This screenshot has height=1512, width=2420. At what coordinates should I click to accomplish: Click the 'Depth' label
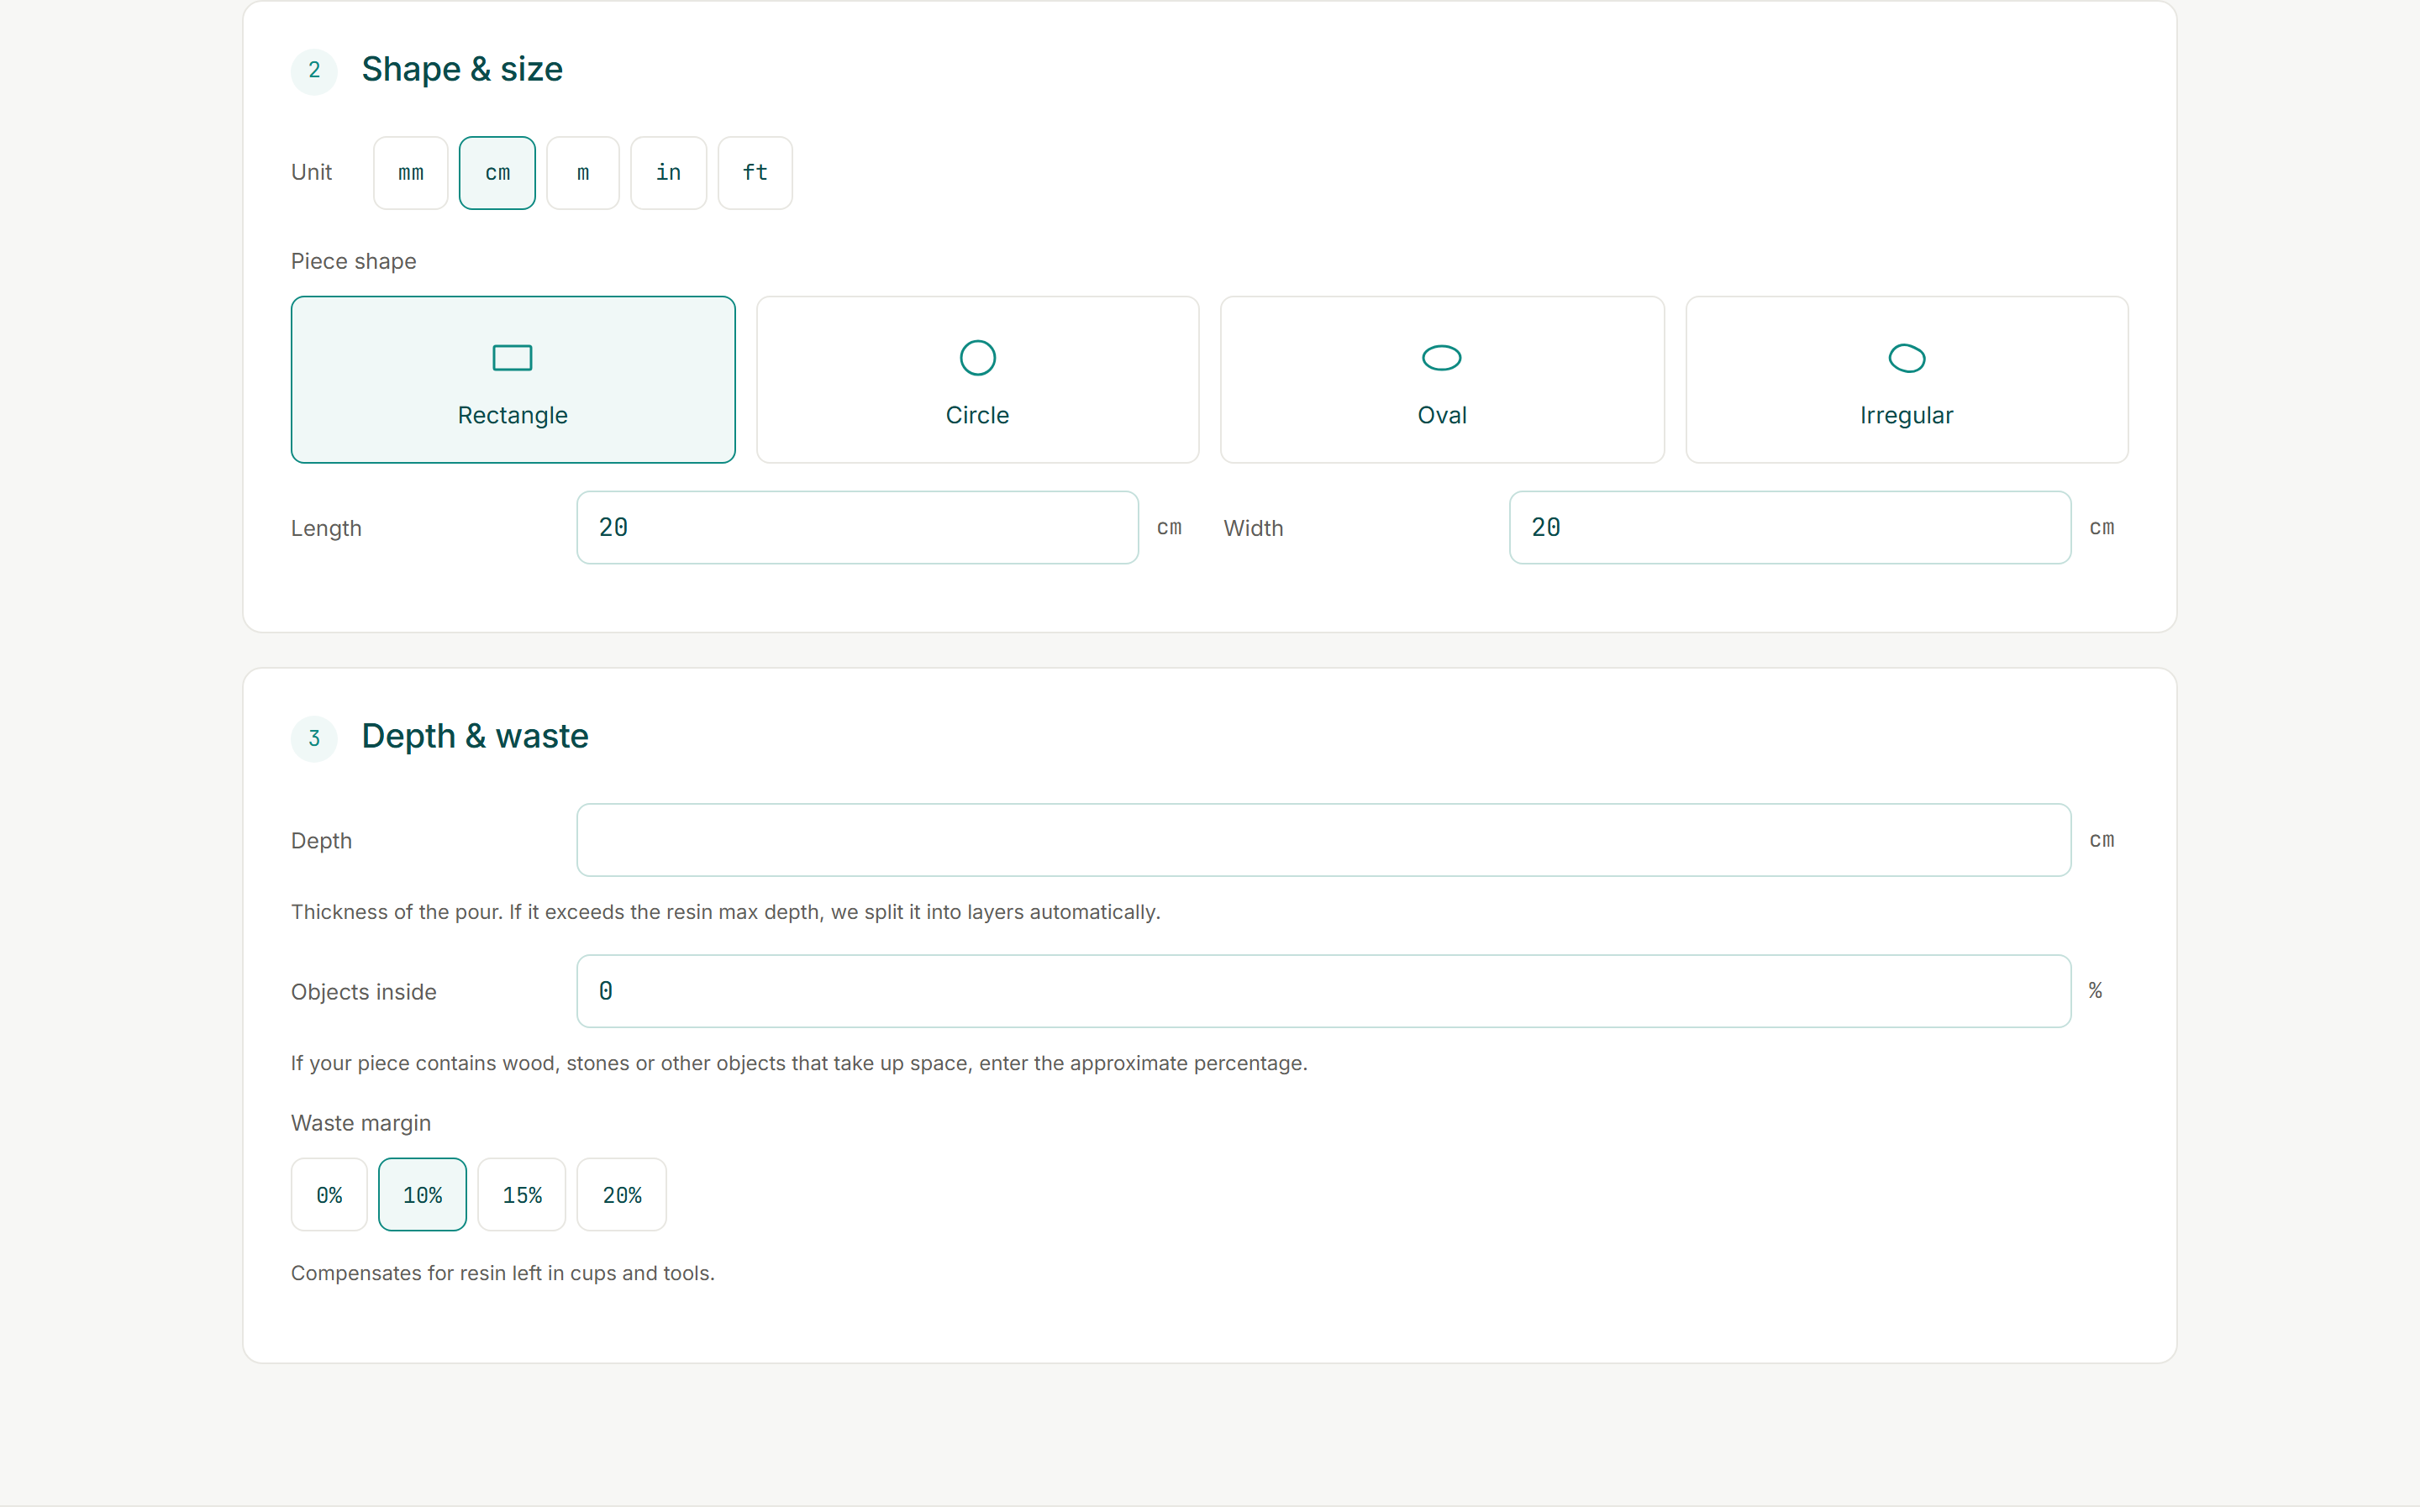click(321, 841)
